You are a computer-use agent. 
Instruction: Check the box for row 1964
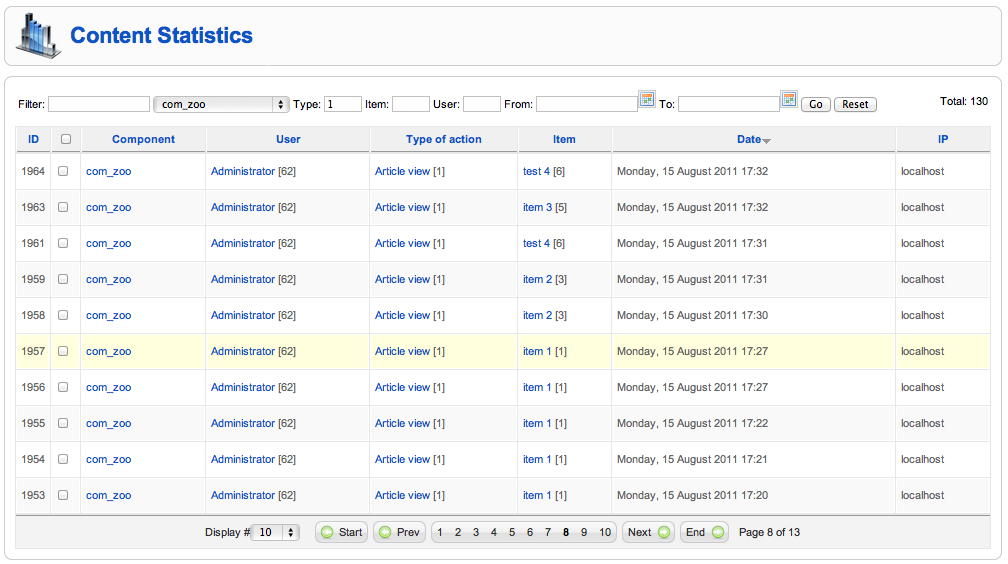tap(63, 171)
